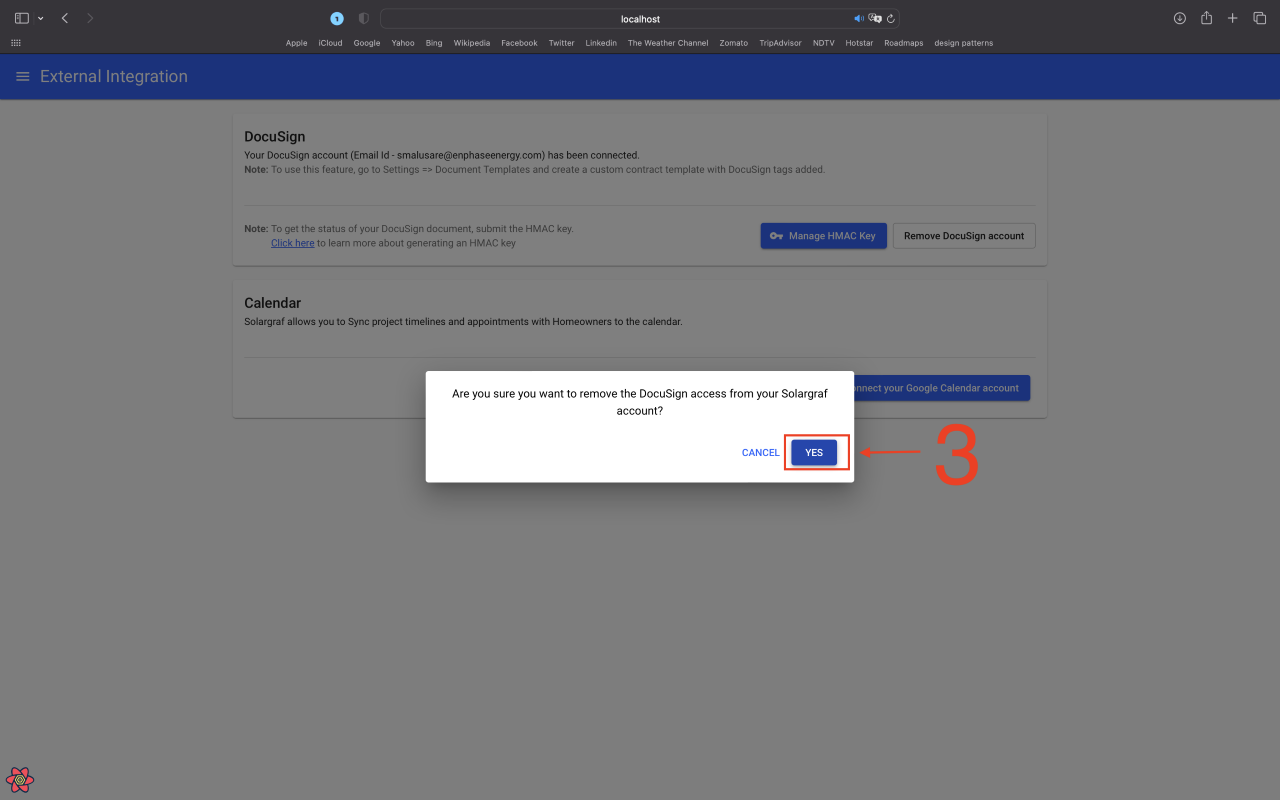Open the design patterns bookmark
Viewport: 1280px width, 800px height.
pyautogui.click(x=963, y=43)
